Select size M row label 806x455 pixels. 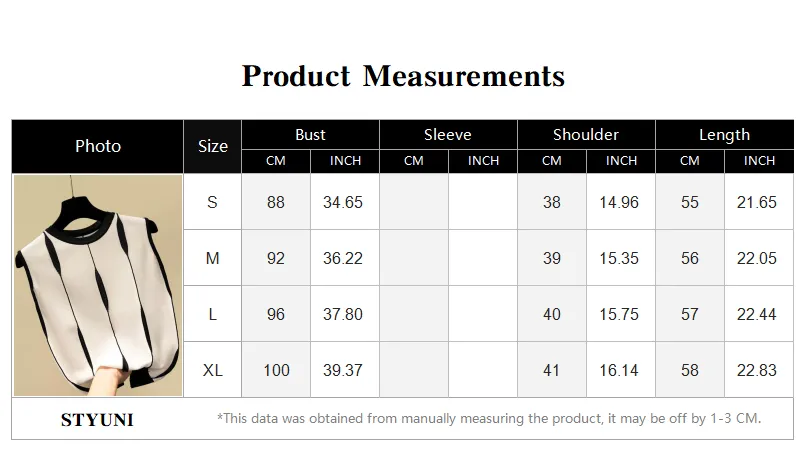212,258
